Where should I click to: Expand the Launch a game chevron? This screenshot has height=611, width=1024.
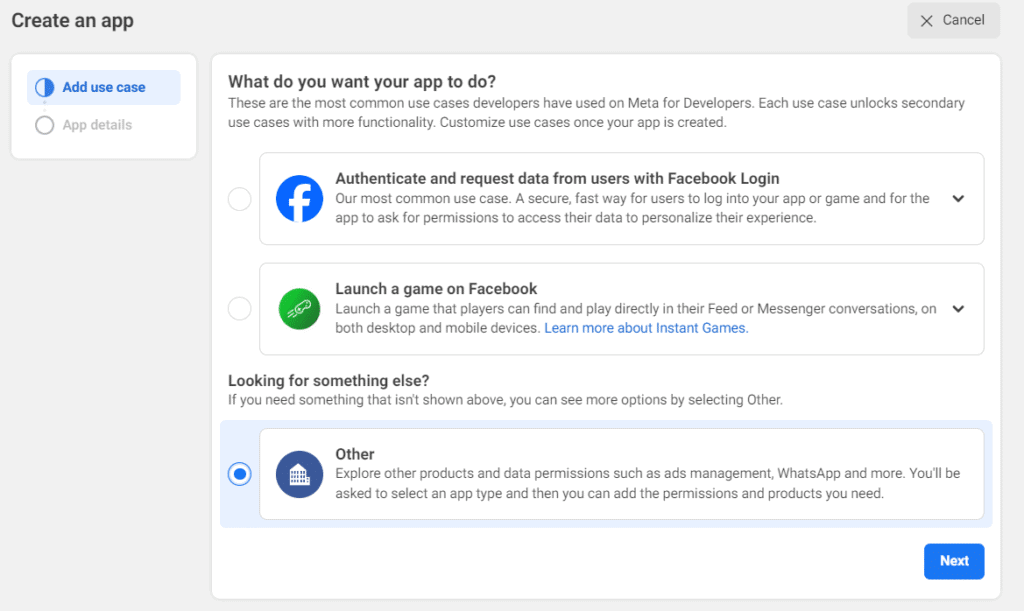[x=958, y=309]
